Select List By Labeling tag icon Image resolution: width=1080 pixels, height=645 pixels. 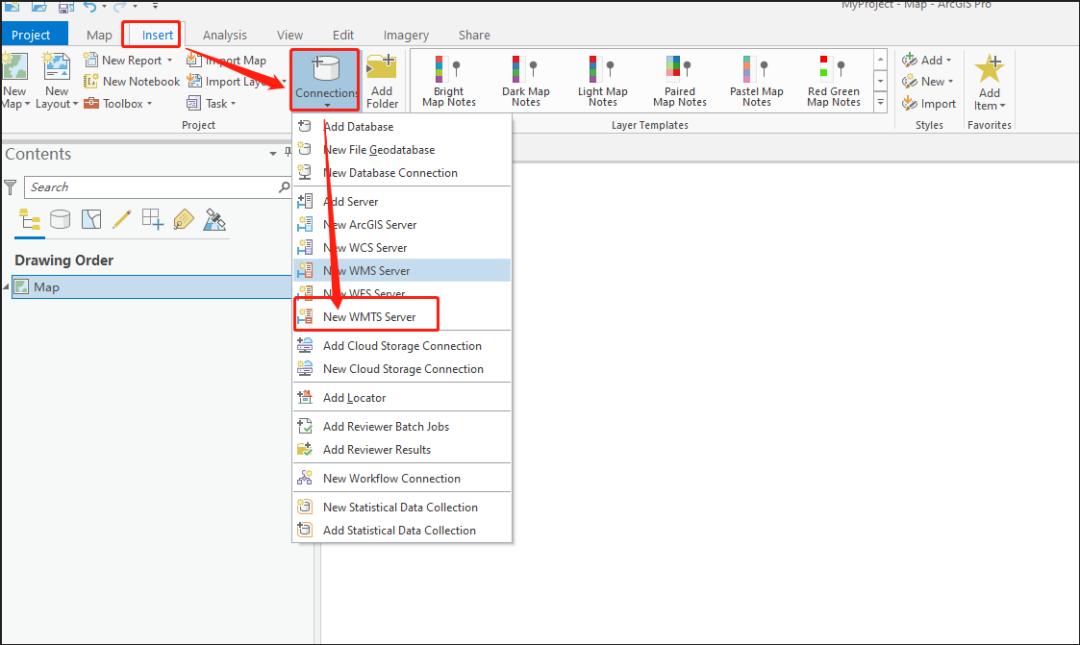click(183, 219)
